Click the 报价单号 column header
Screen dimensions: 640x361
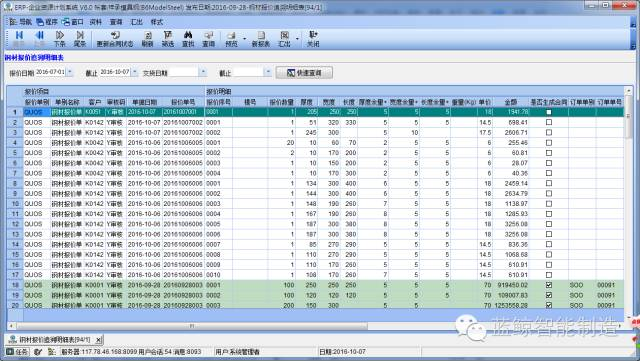pyautogui.click(x=183, y=102)
